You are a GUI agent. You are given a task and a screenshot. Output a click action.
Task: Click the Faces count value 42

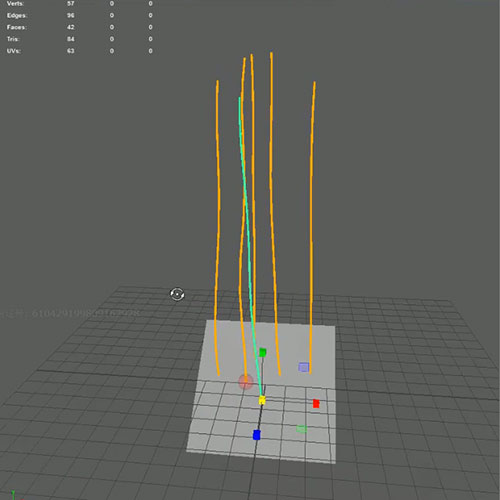pos(70,27)
